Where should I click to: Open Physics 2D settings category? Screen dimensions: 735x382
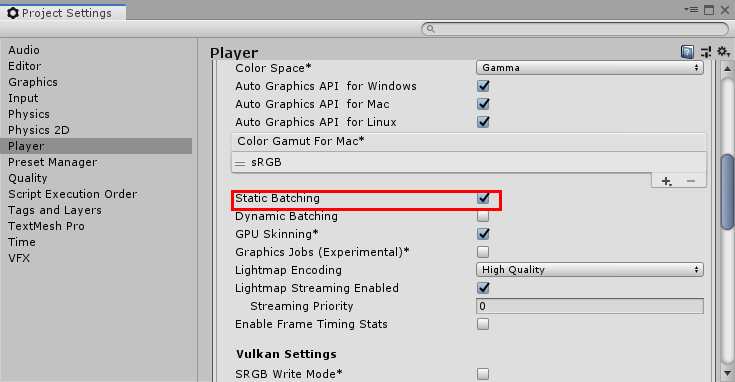click(38, 130)
